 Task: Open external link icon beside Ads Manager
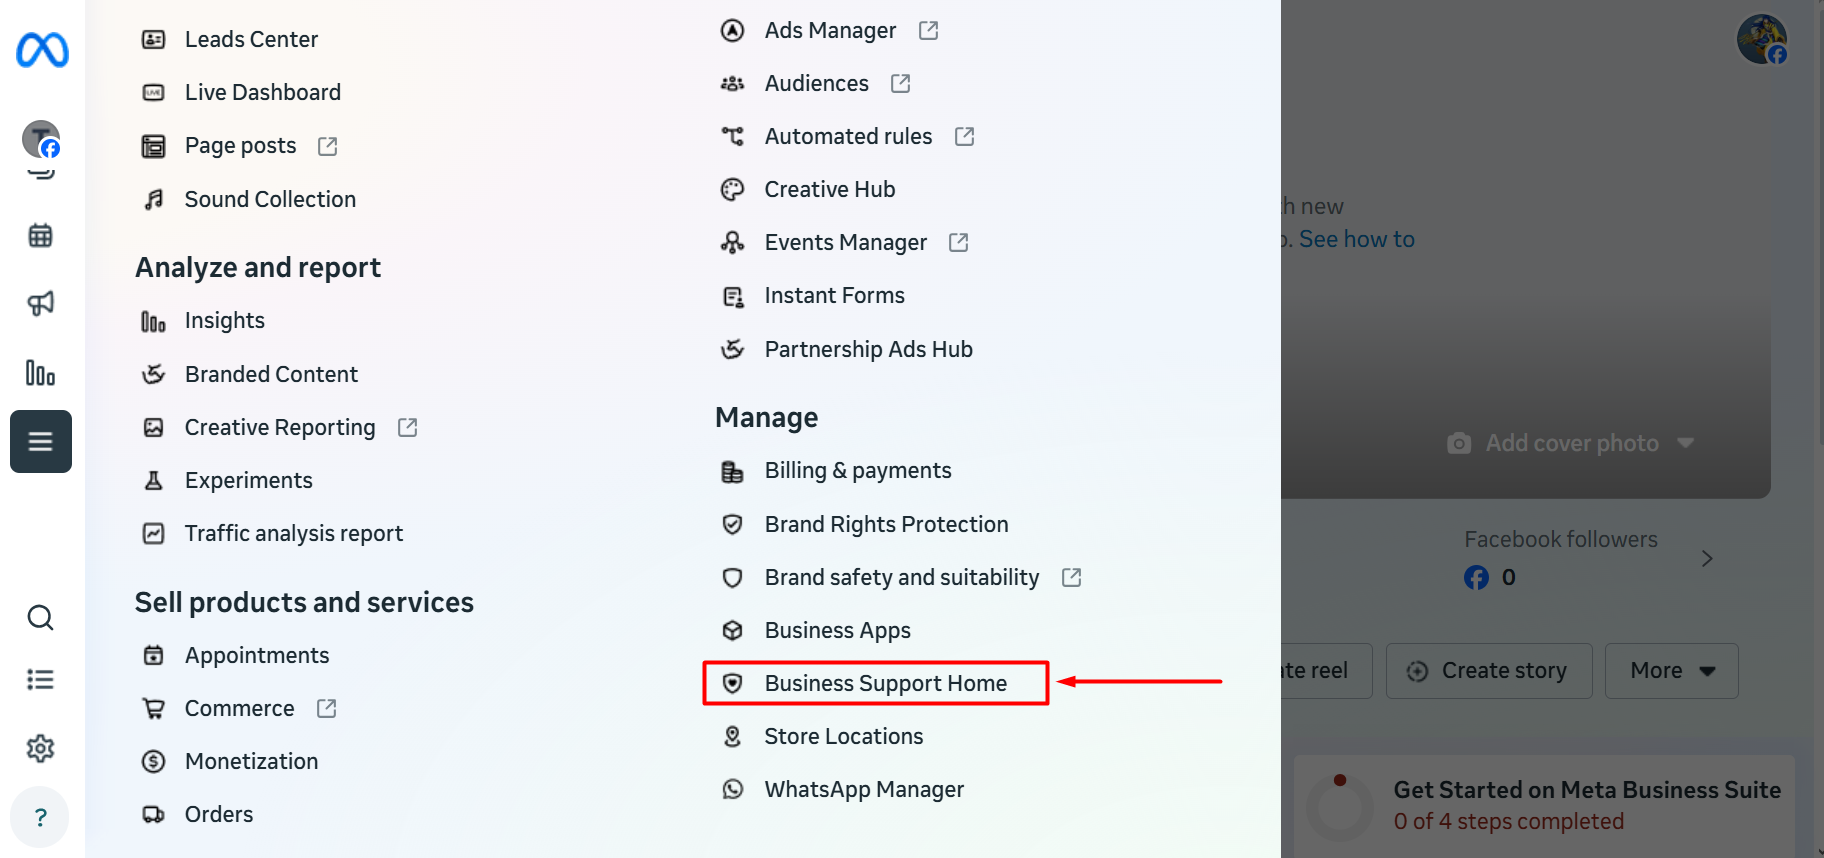(x=928, y=31)
